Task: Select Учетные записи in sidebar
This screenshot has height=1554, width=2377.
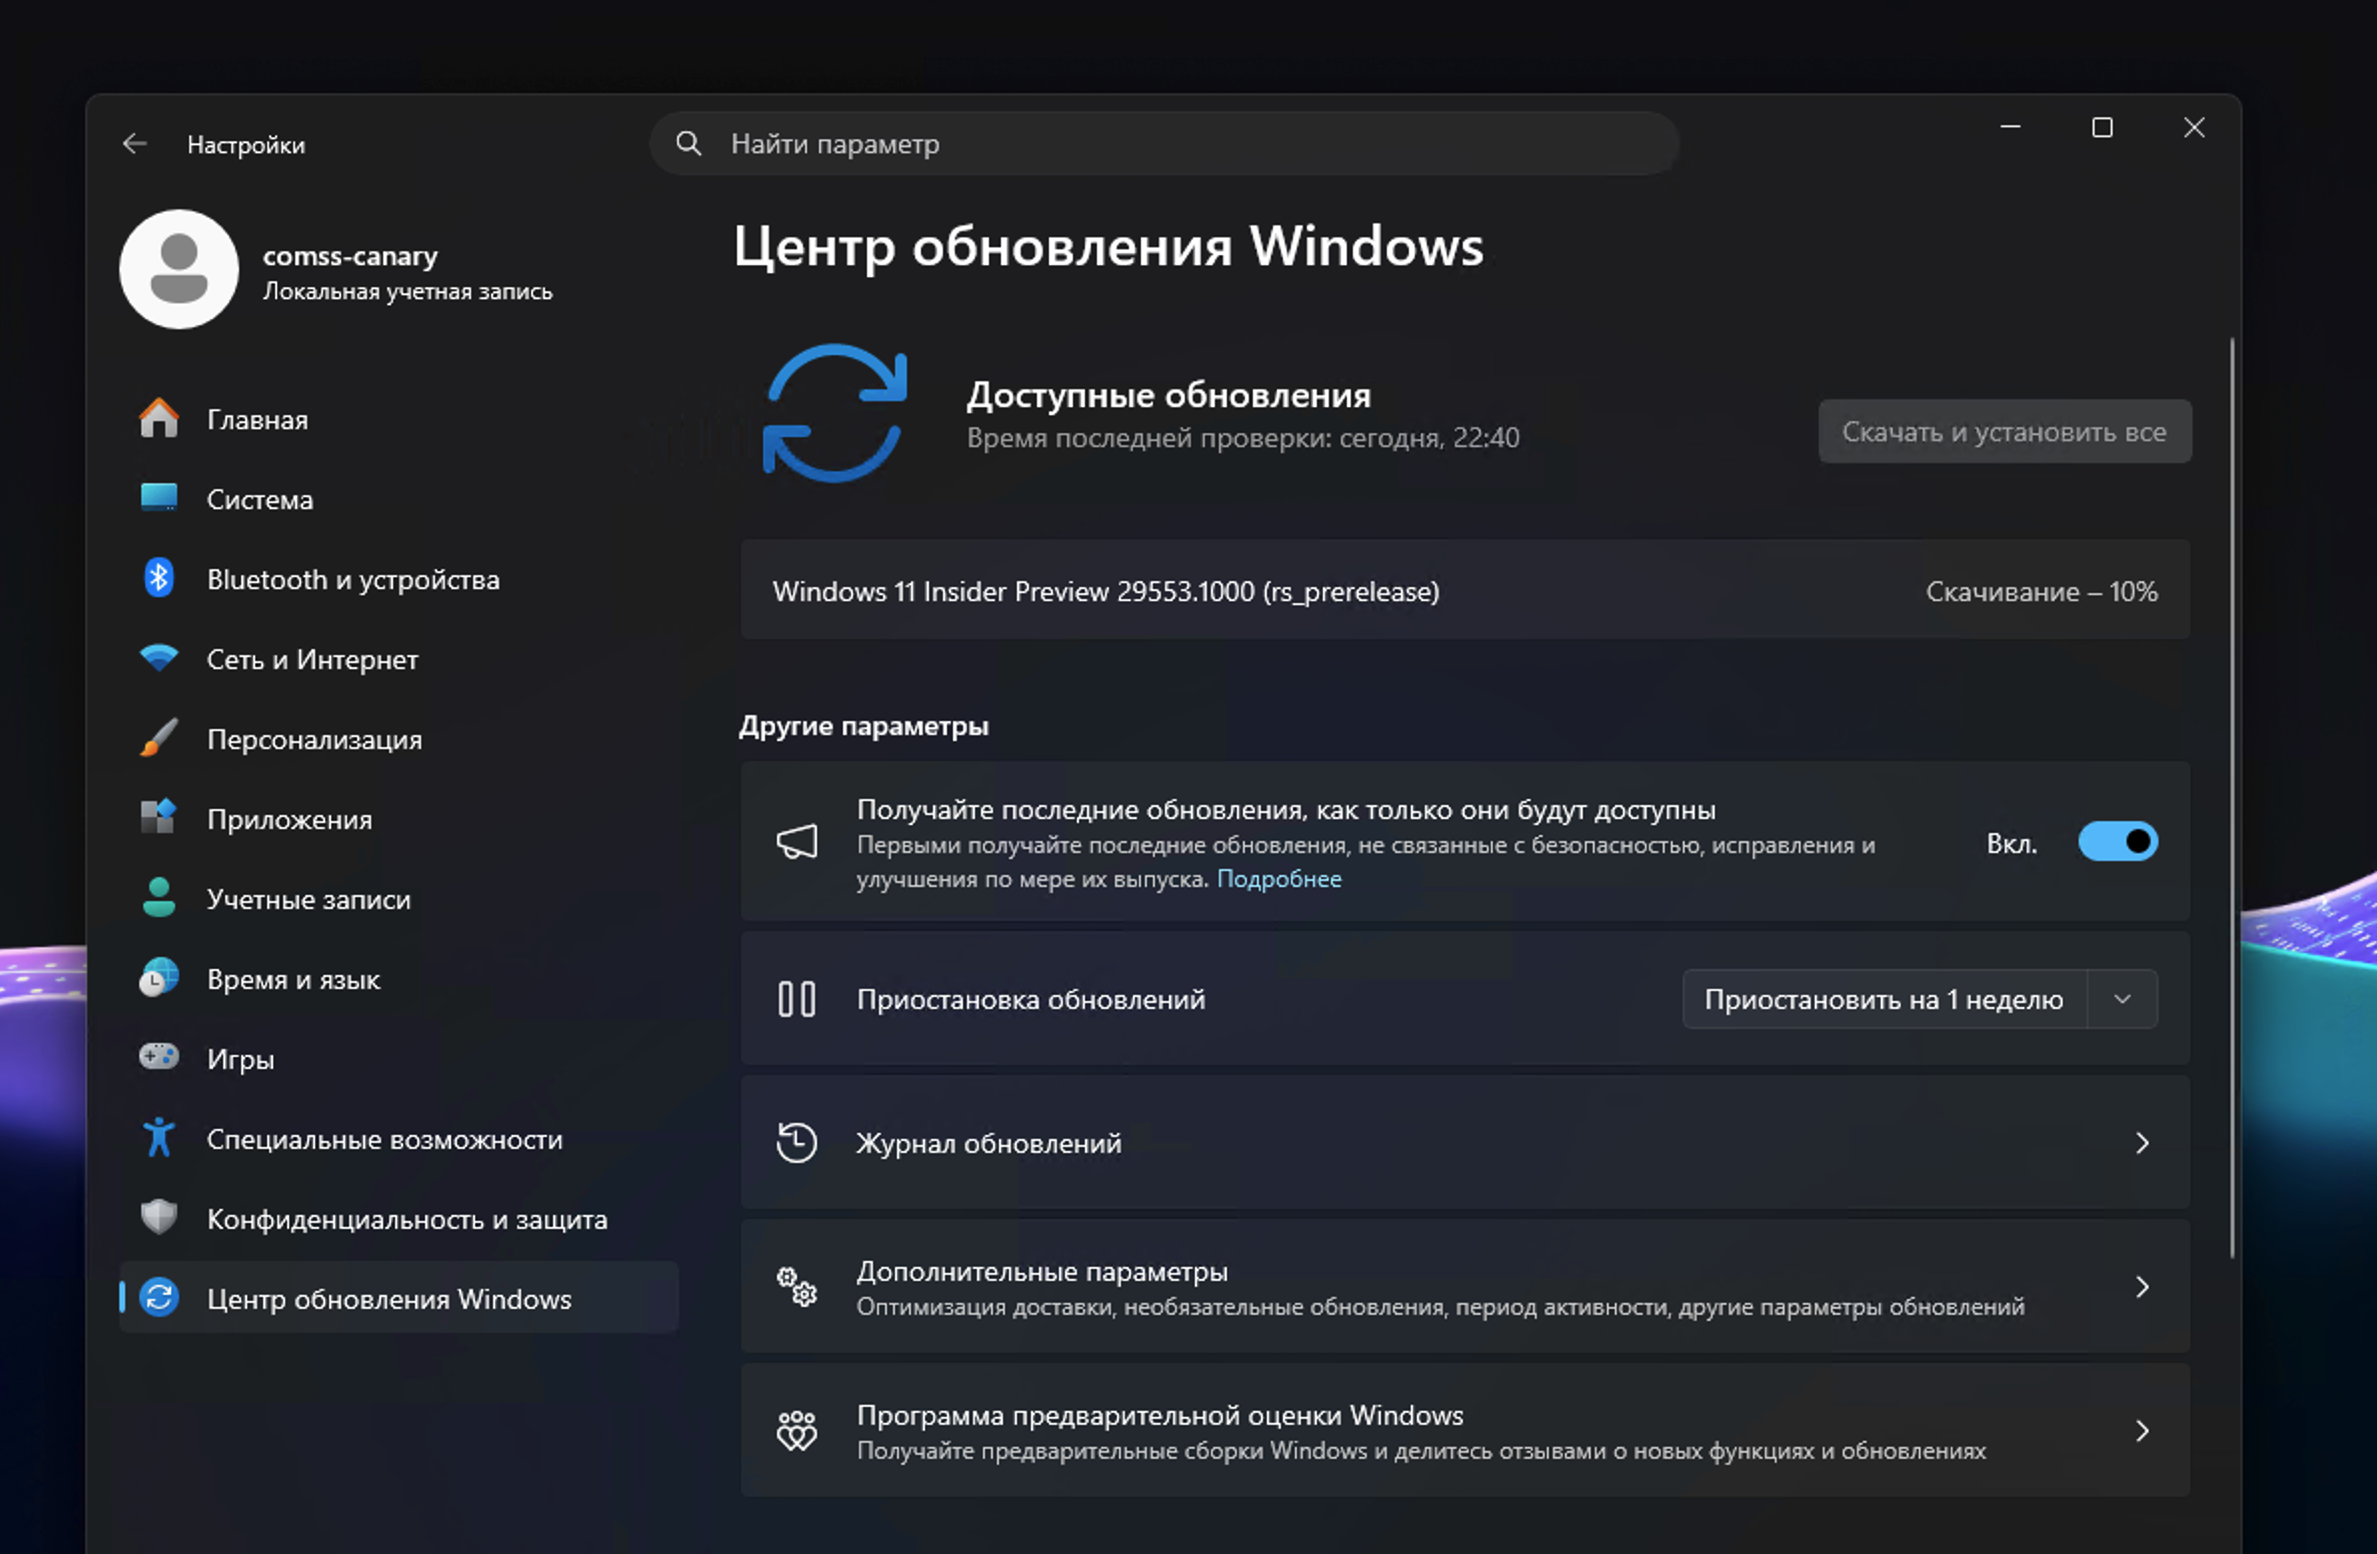Action: [399, 898]
